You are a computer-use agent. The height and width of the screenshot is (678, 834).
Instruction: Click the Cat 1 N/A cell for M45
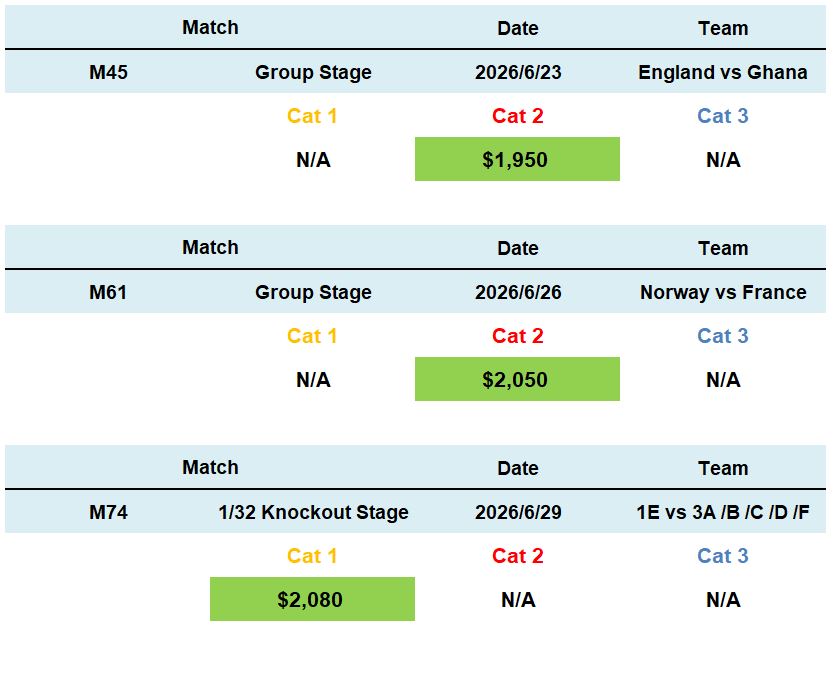click(x=313, y=160)
